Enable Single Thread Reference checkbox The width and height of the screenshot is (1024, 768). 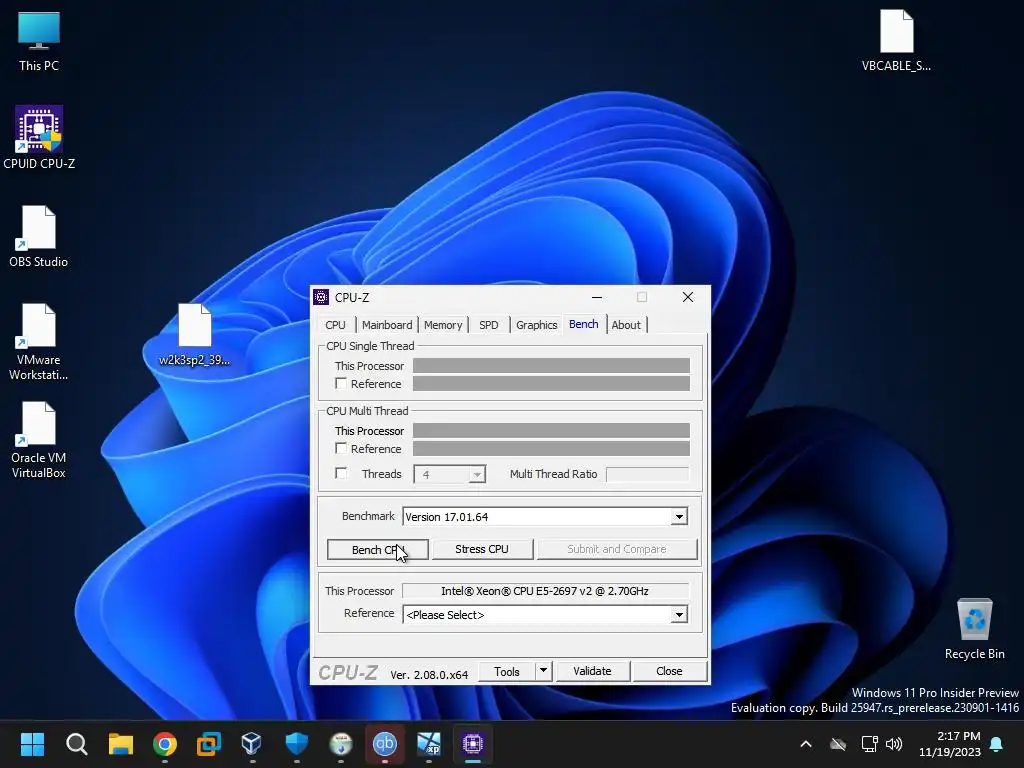(x=341, y=383)
